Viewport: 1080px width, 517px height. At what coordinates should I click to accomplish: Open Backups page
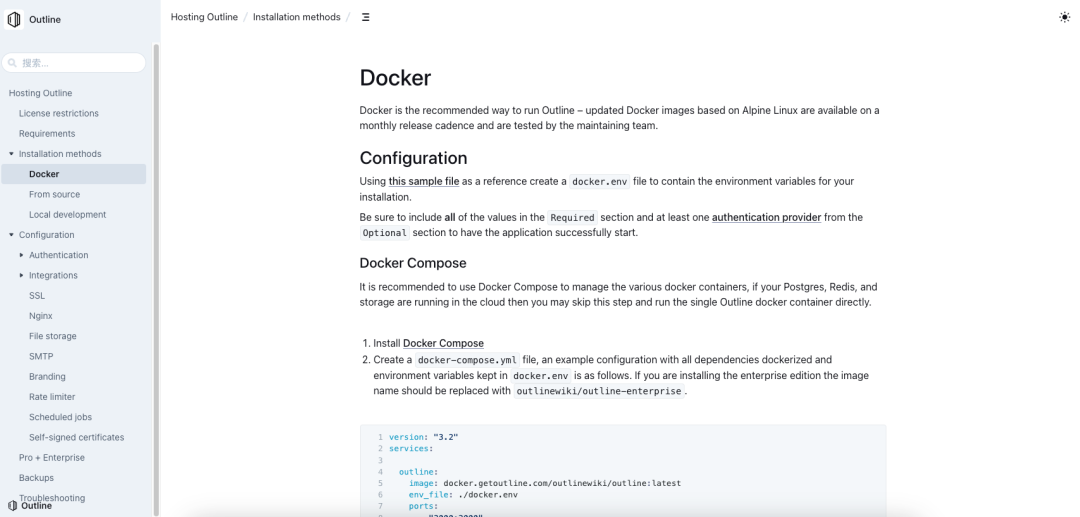36,478
